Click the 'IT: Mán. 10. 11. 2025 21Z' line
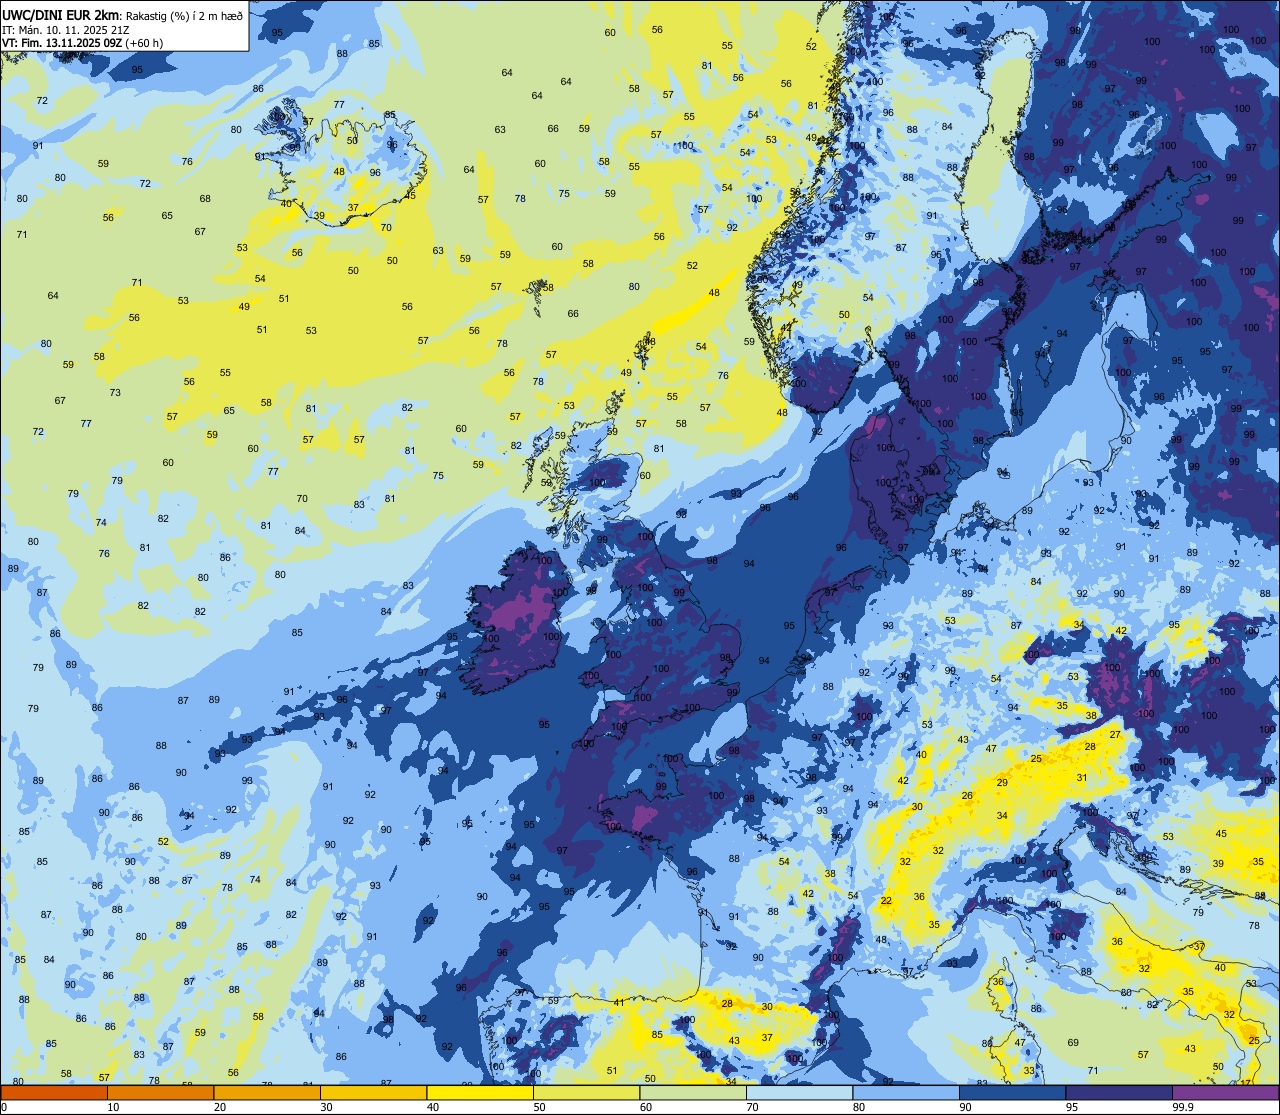This screenshot has width=1280, height=1115. pyautogui.click(x=66, y=29)
